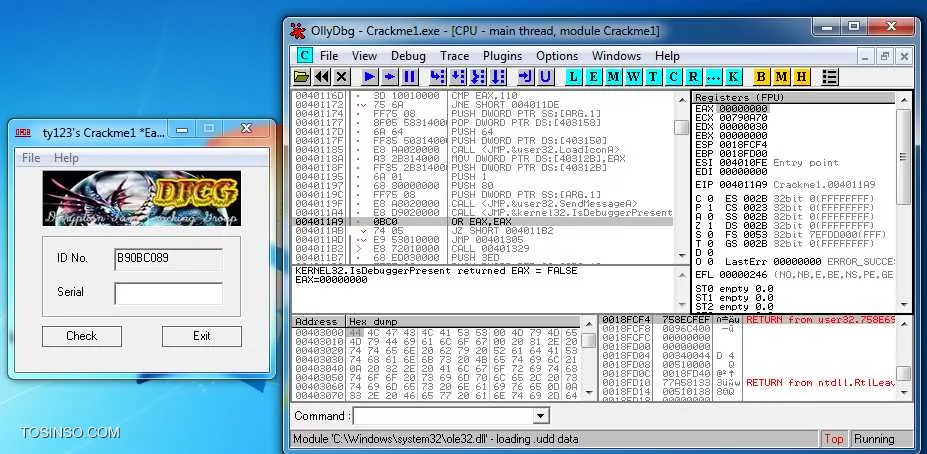The width and height of the screenshot is (927, 454).
Task: Click the registers pane scrollbar thumb
Action: tap(903, 157)
